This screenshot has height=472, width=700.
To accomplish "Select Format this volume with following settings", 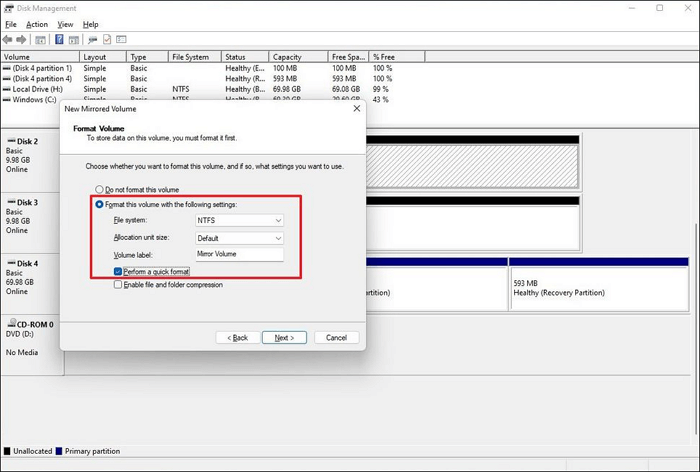I will pos(99,205).
